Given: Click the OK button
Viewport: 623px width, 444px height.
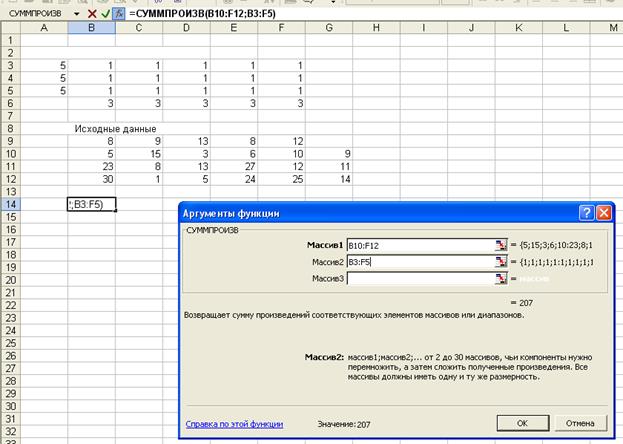Looking at the screenshot, I should pos(523,423).
